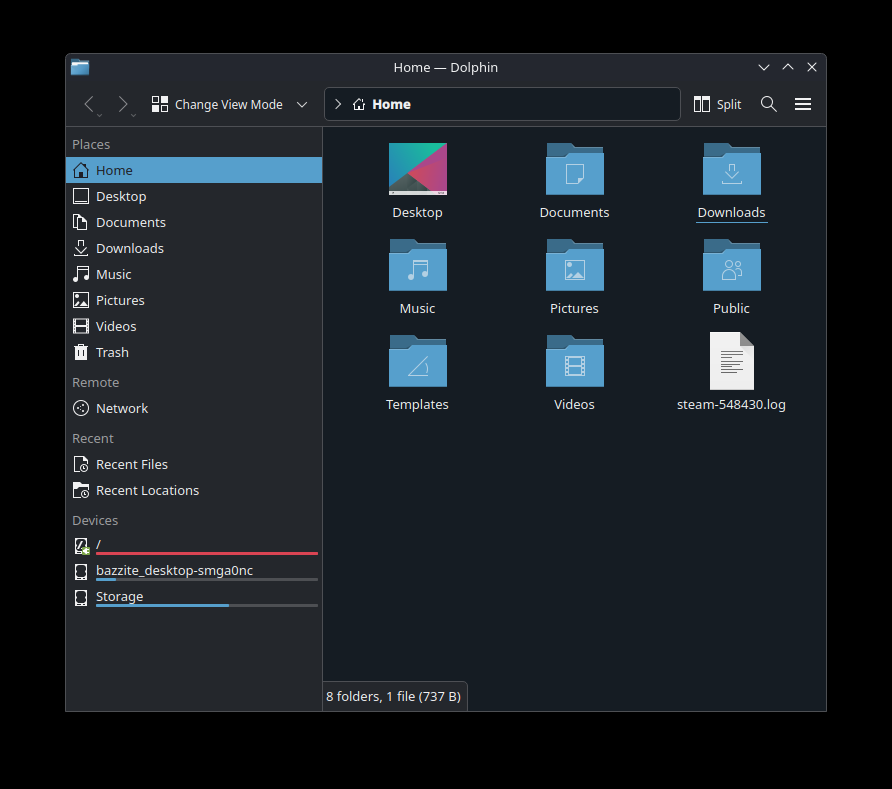Minimize the Dolphin window
Viewport: 892px width, 789px height.
point(764,67)
